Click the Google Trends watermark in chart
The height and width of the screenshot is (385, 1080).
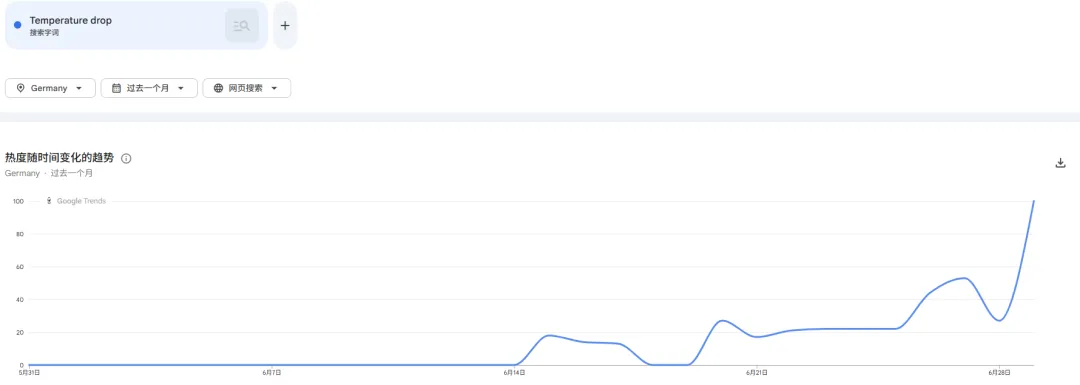76,201
